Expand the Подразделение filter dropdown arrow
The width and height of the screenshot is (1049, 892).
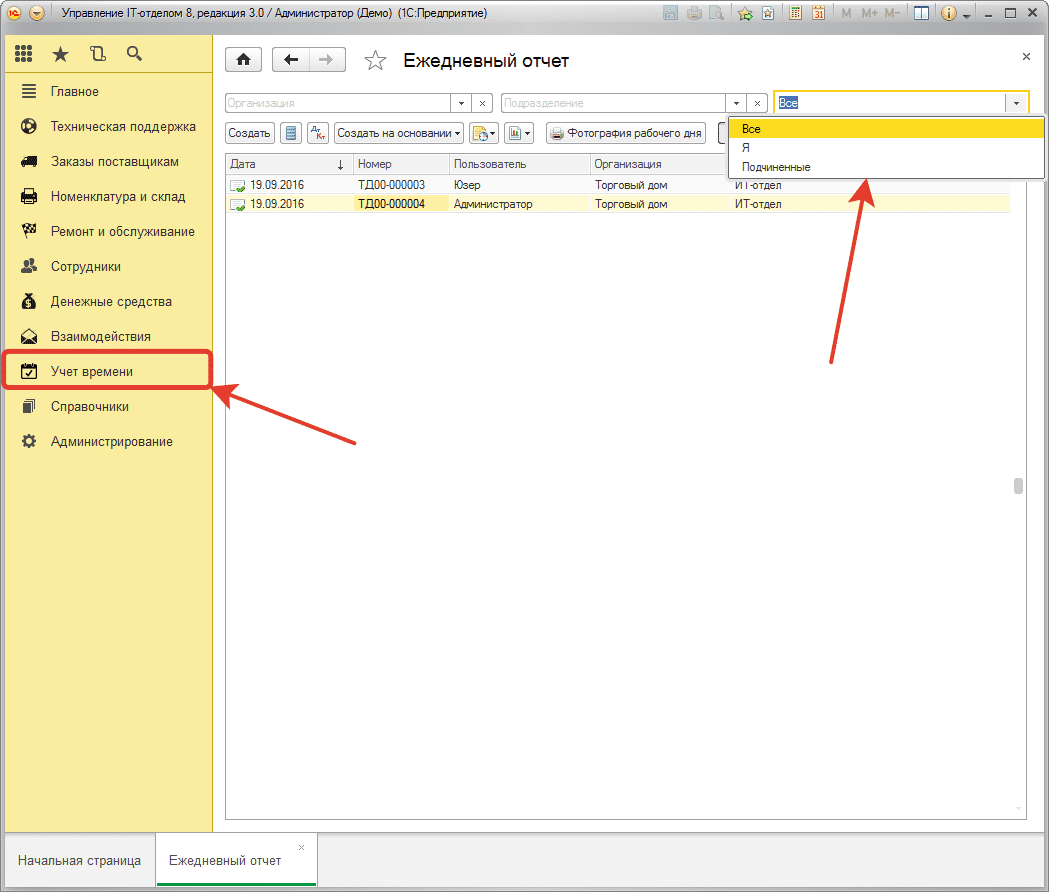pos(736,103)
